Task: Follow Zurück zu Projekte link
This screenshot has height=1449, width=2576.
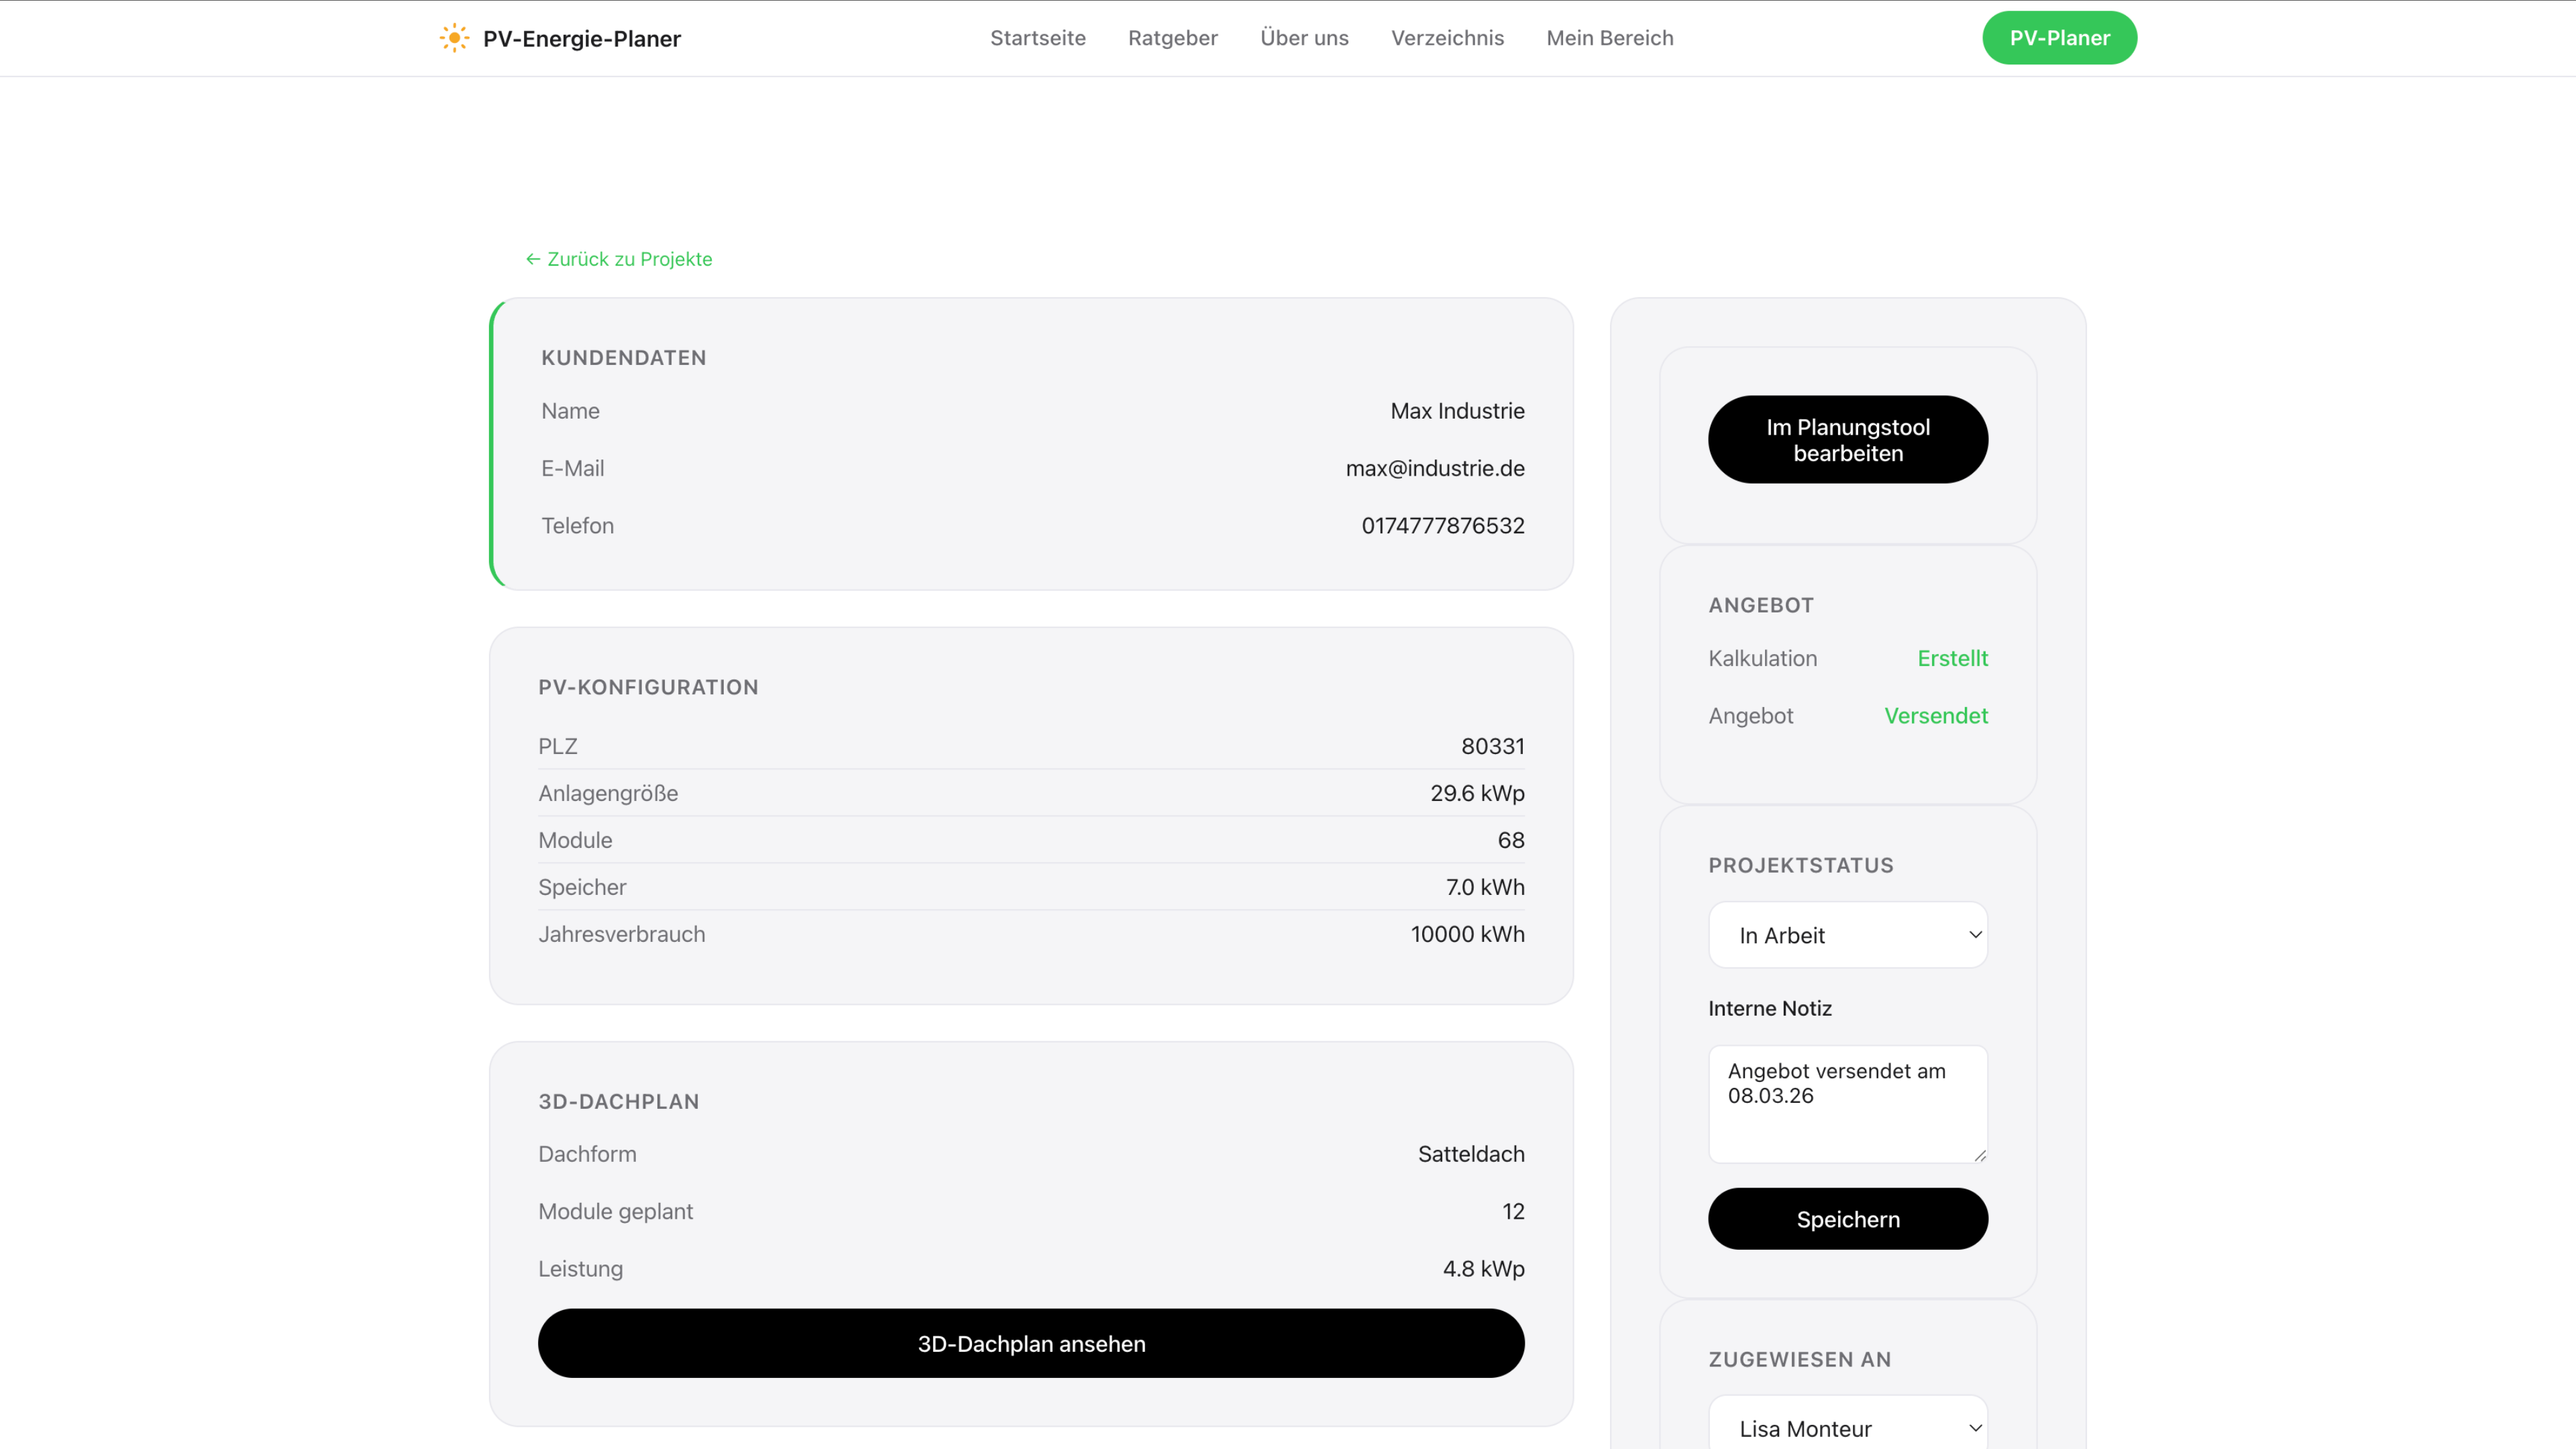Action: tap(629, 259)
